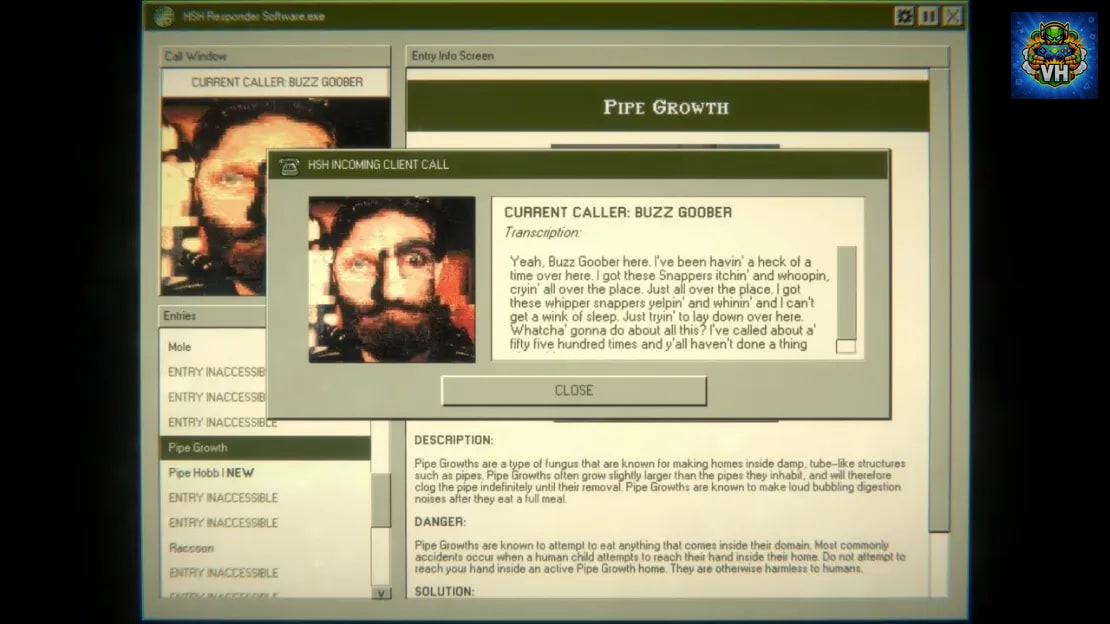1110x624 pixels.
Task: Click the VH channel logo badge
Action: [1054, 55]
